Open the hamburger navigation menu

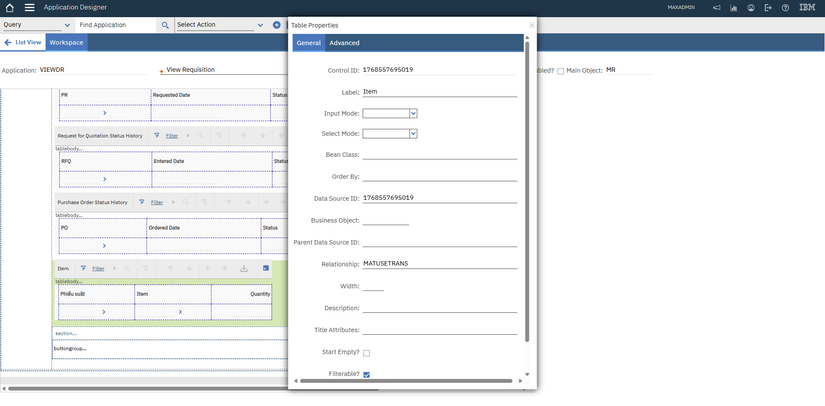click(29, 8)
